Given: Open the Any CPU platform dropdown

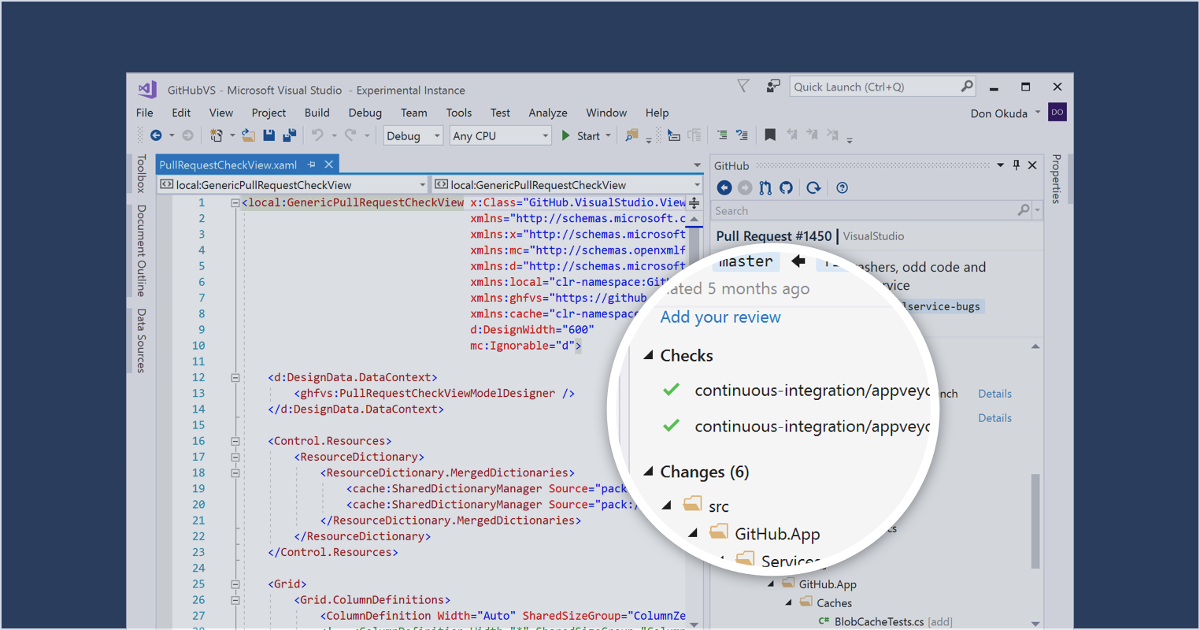Looking at the screenshot, I should click(500, 136).
